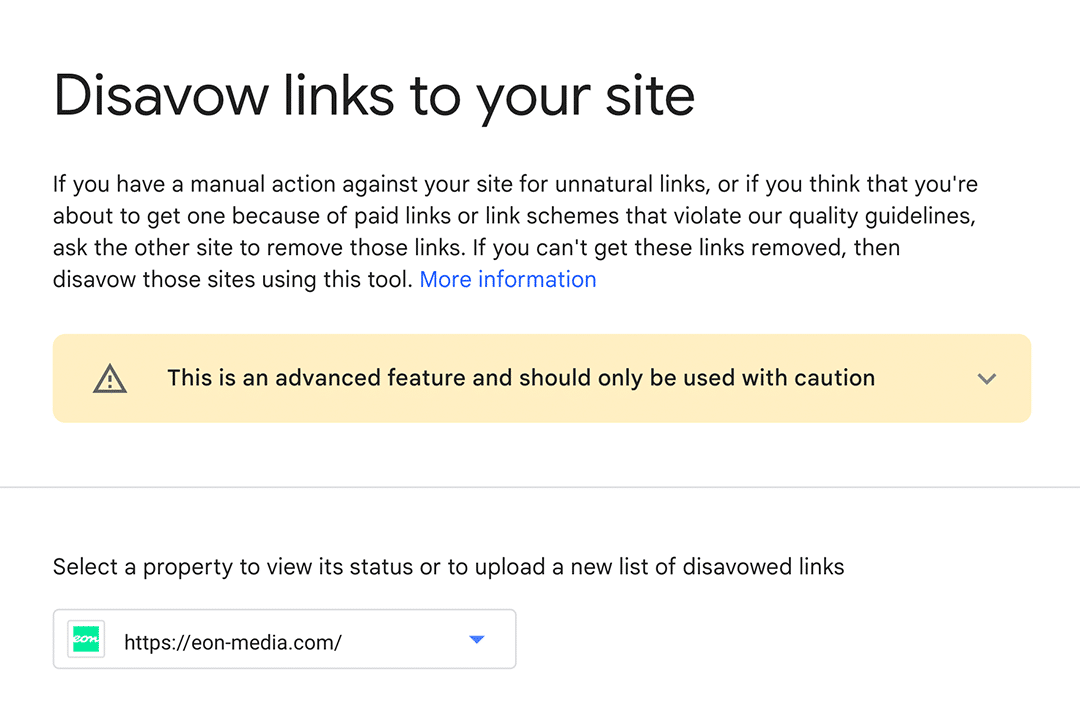Image resolution: width=1080 pixels, height=720 pixels.
Task: Click the "Disavow links to your site" heading
Action: [374, 96]
